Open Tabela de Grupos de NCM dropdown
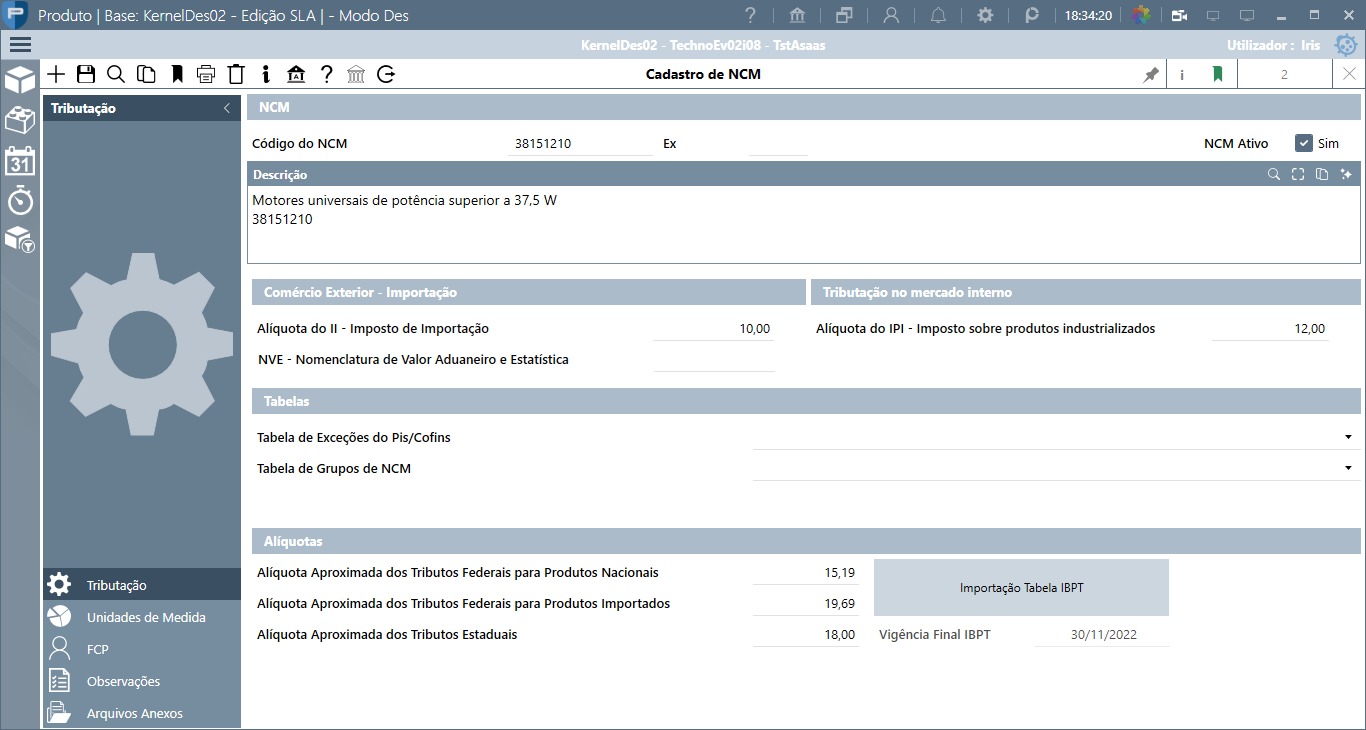 [x=1348, y=468]
